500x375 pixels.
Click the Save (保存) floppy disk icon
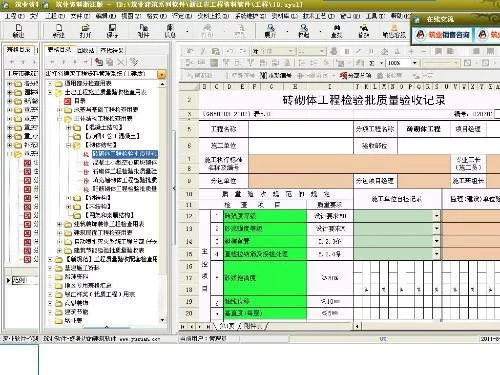112,30
